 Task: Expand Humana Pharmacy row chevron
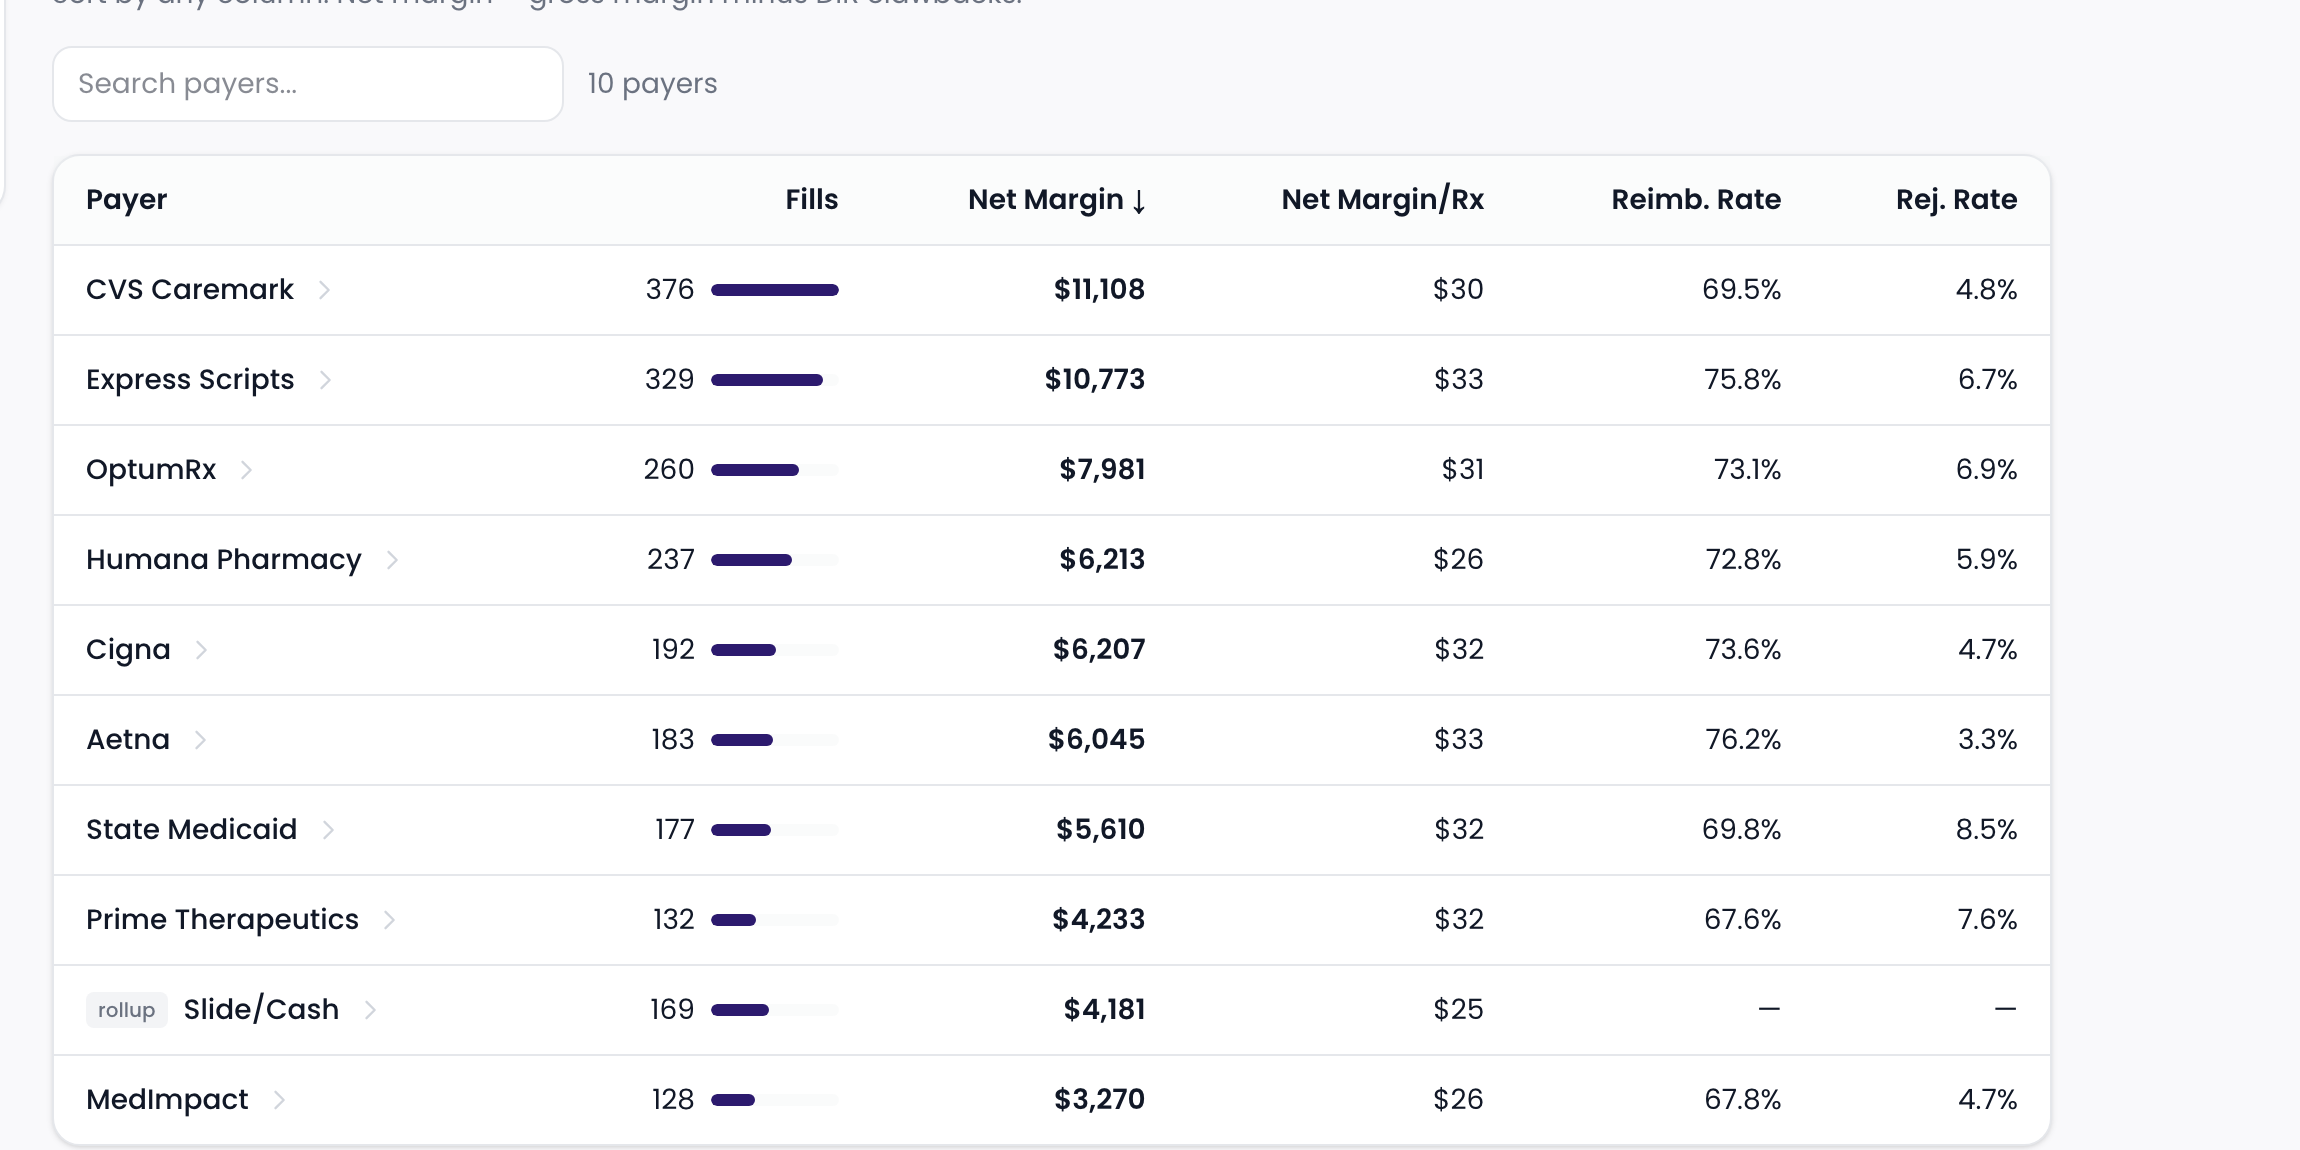coord(392,560)
